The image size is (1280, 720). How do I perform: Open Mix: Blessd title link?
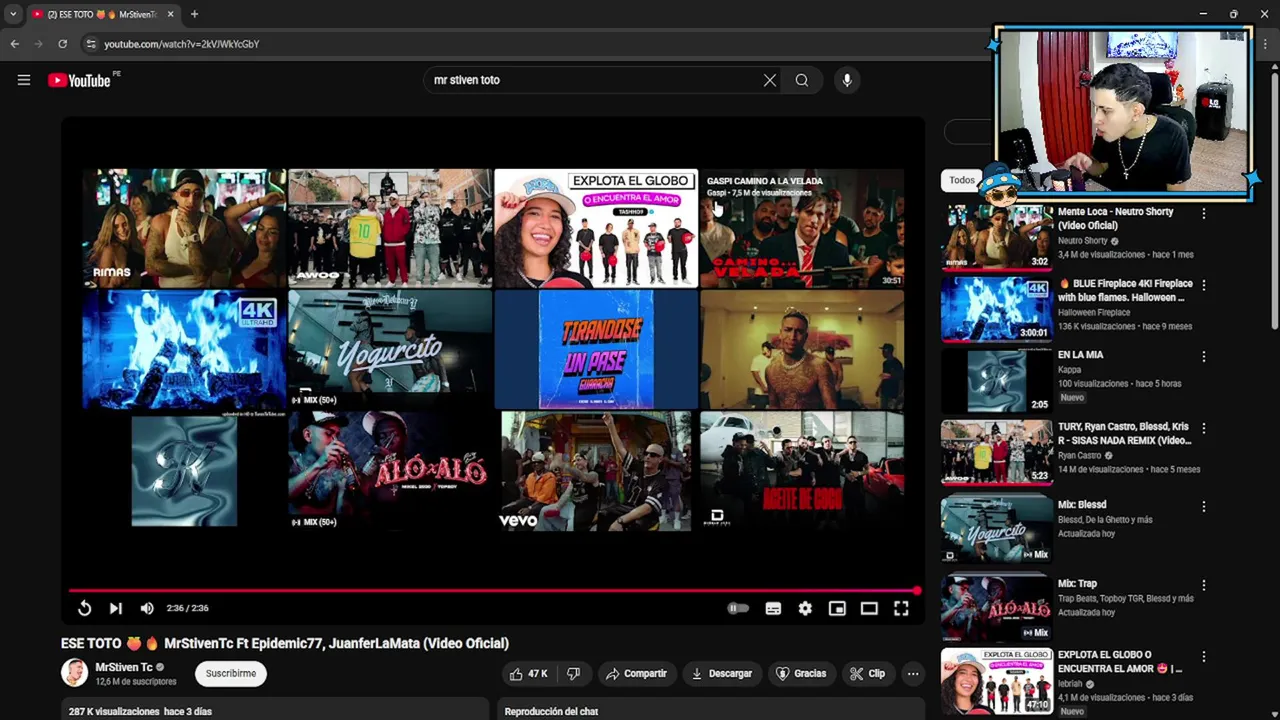coord(1082,505)
